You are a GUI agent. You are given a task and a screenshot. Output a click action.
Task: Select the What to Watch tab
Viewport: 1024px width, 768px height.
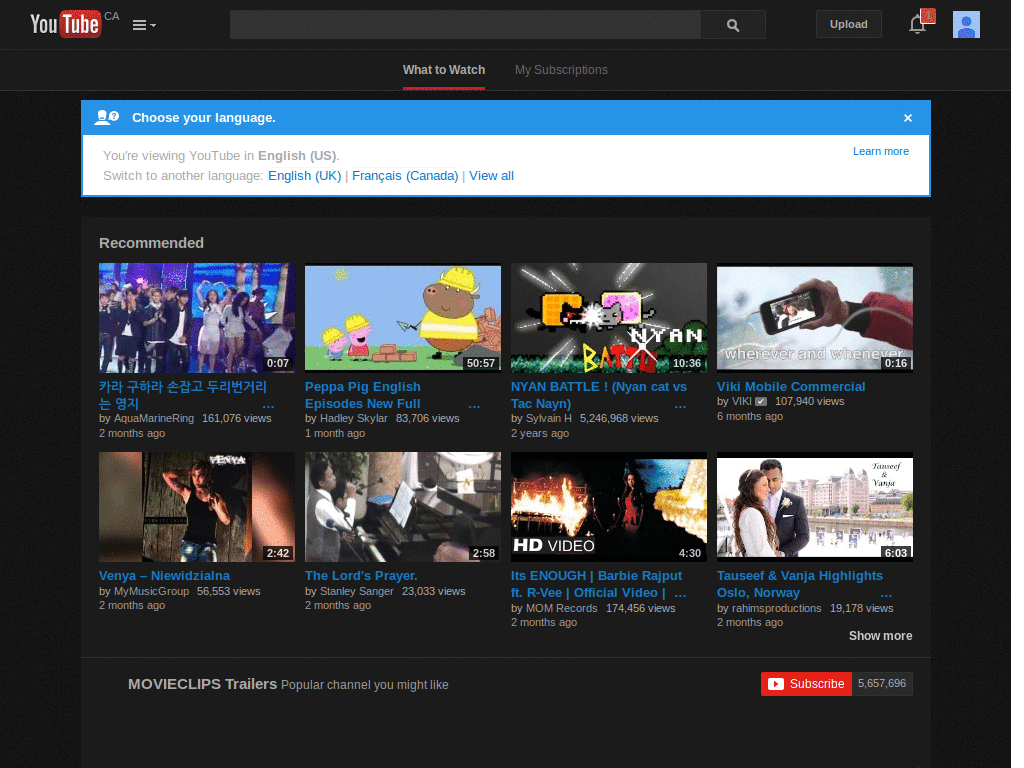coord(443,70)
